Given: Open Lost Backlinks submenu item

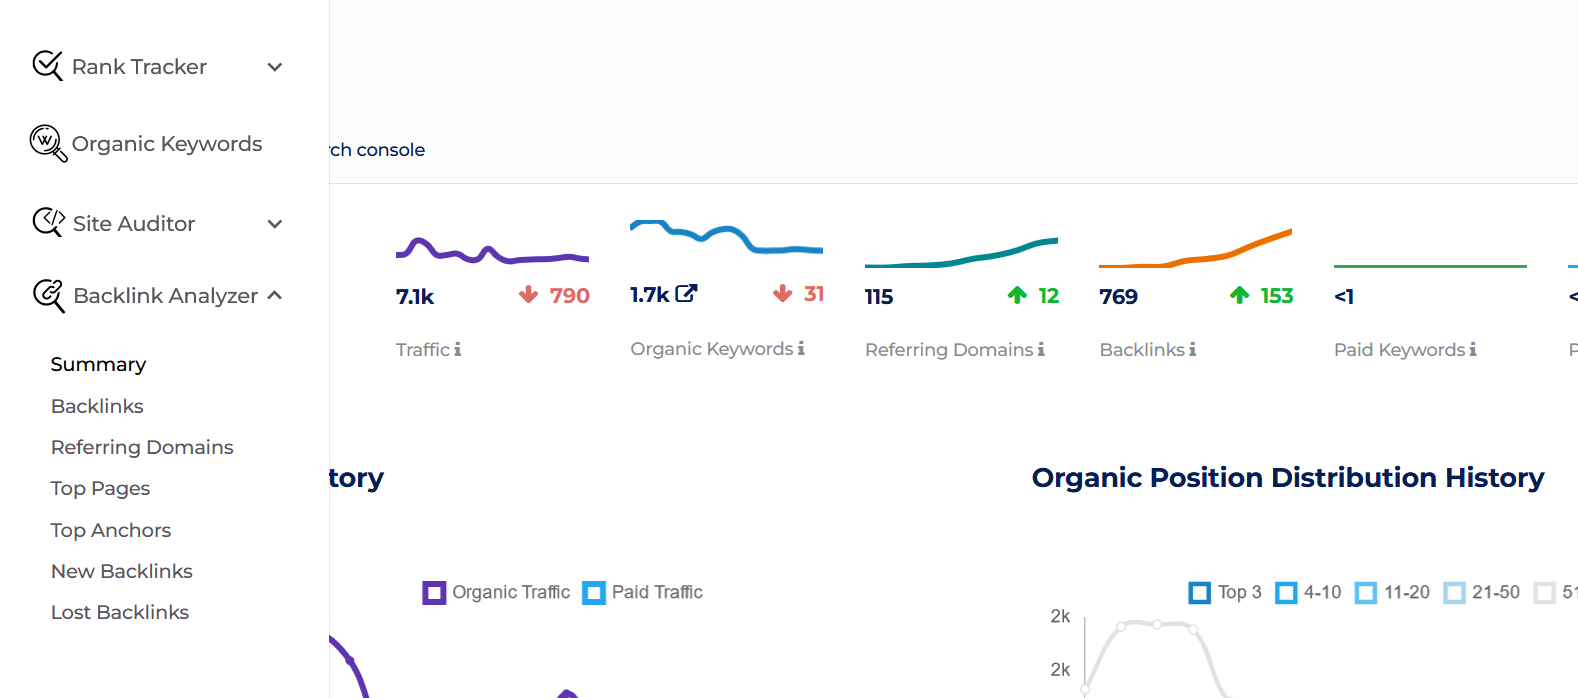Looking at the screenshot, I should coord(120,612).
